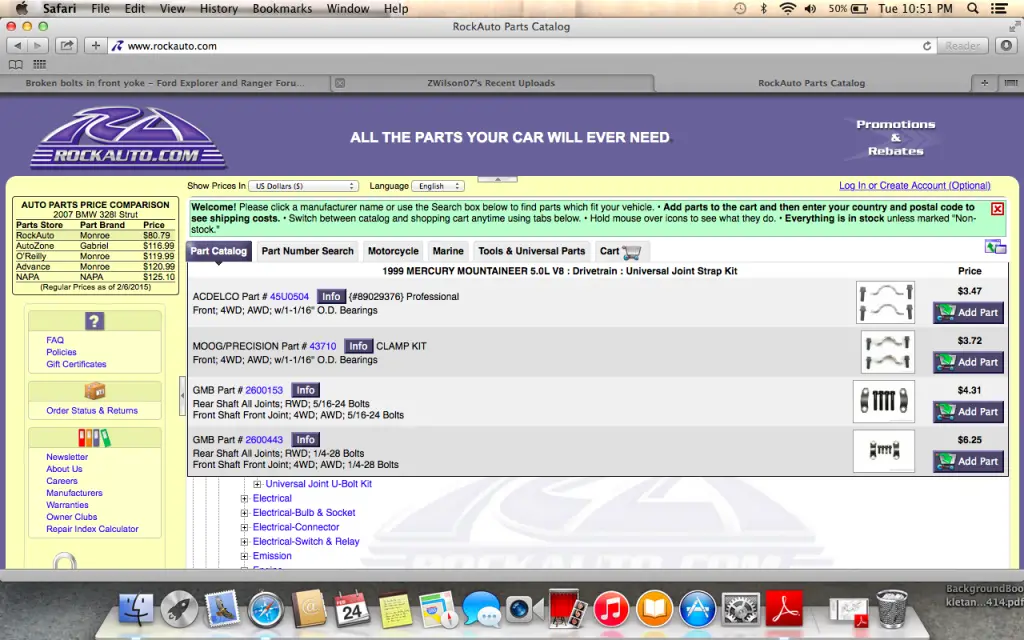Open the App Store dock icon

pos(697,609)
